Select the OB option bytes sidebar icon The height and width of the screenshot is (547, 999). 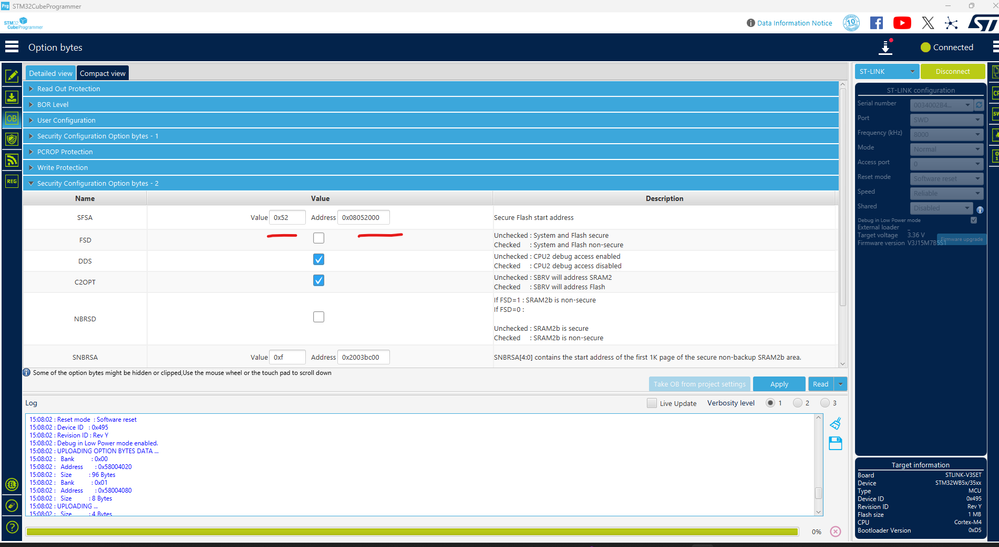11,118
